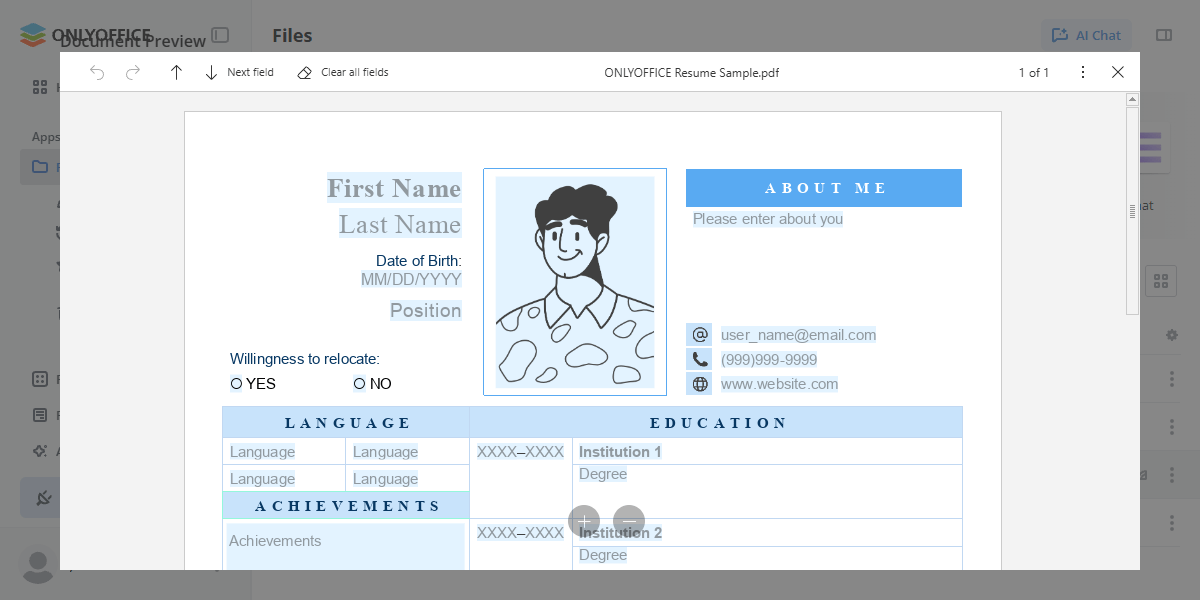Click the Next field button
Viewport: 1200px width, 600px height.
click(x=239, y=72)
